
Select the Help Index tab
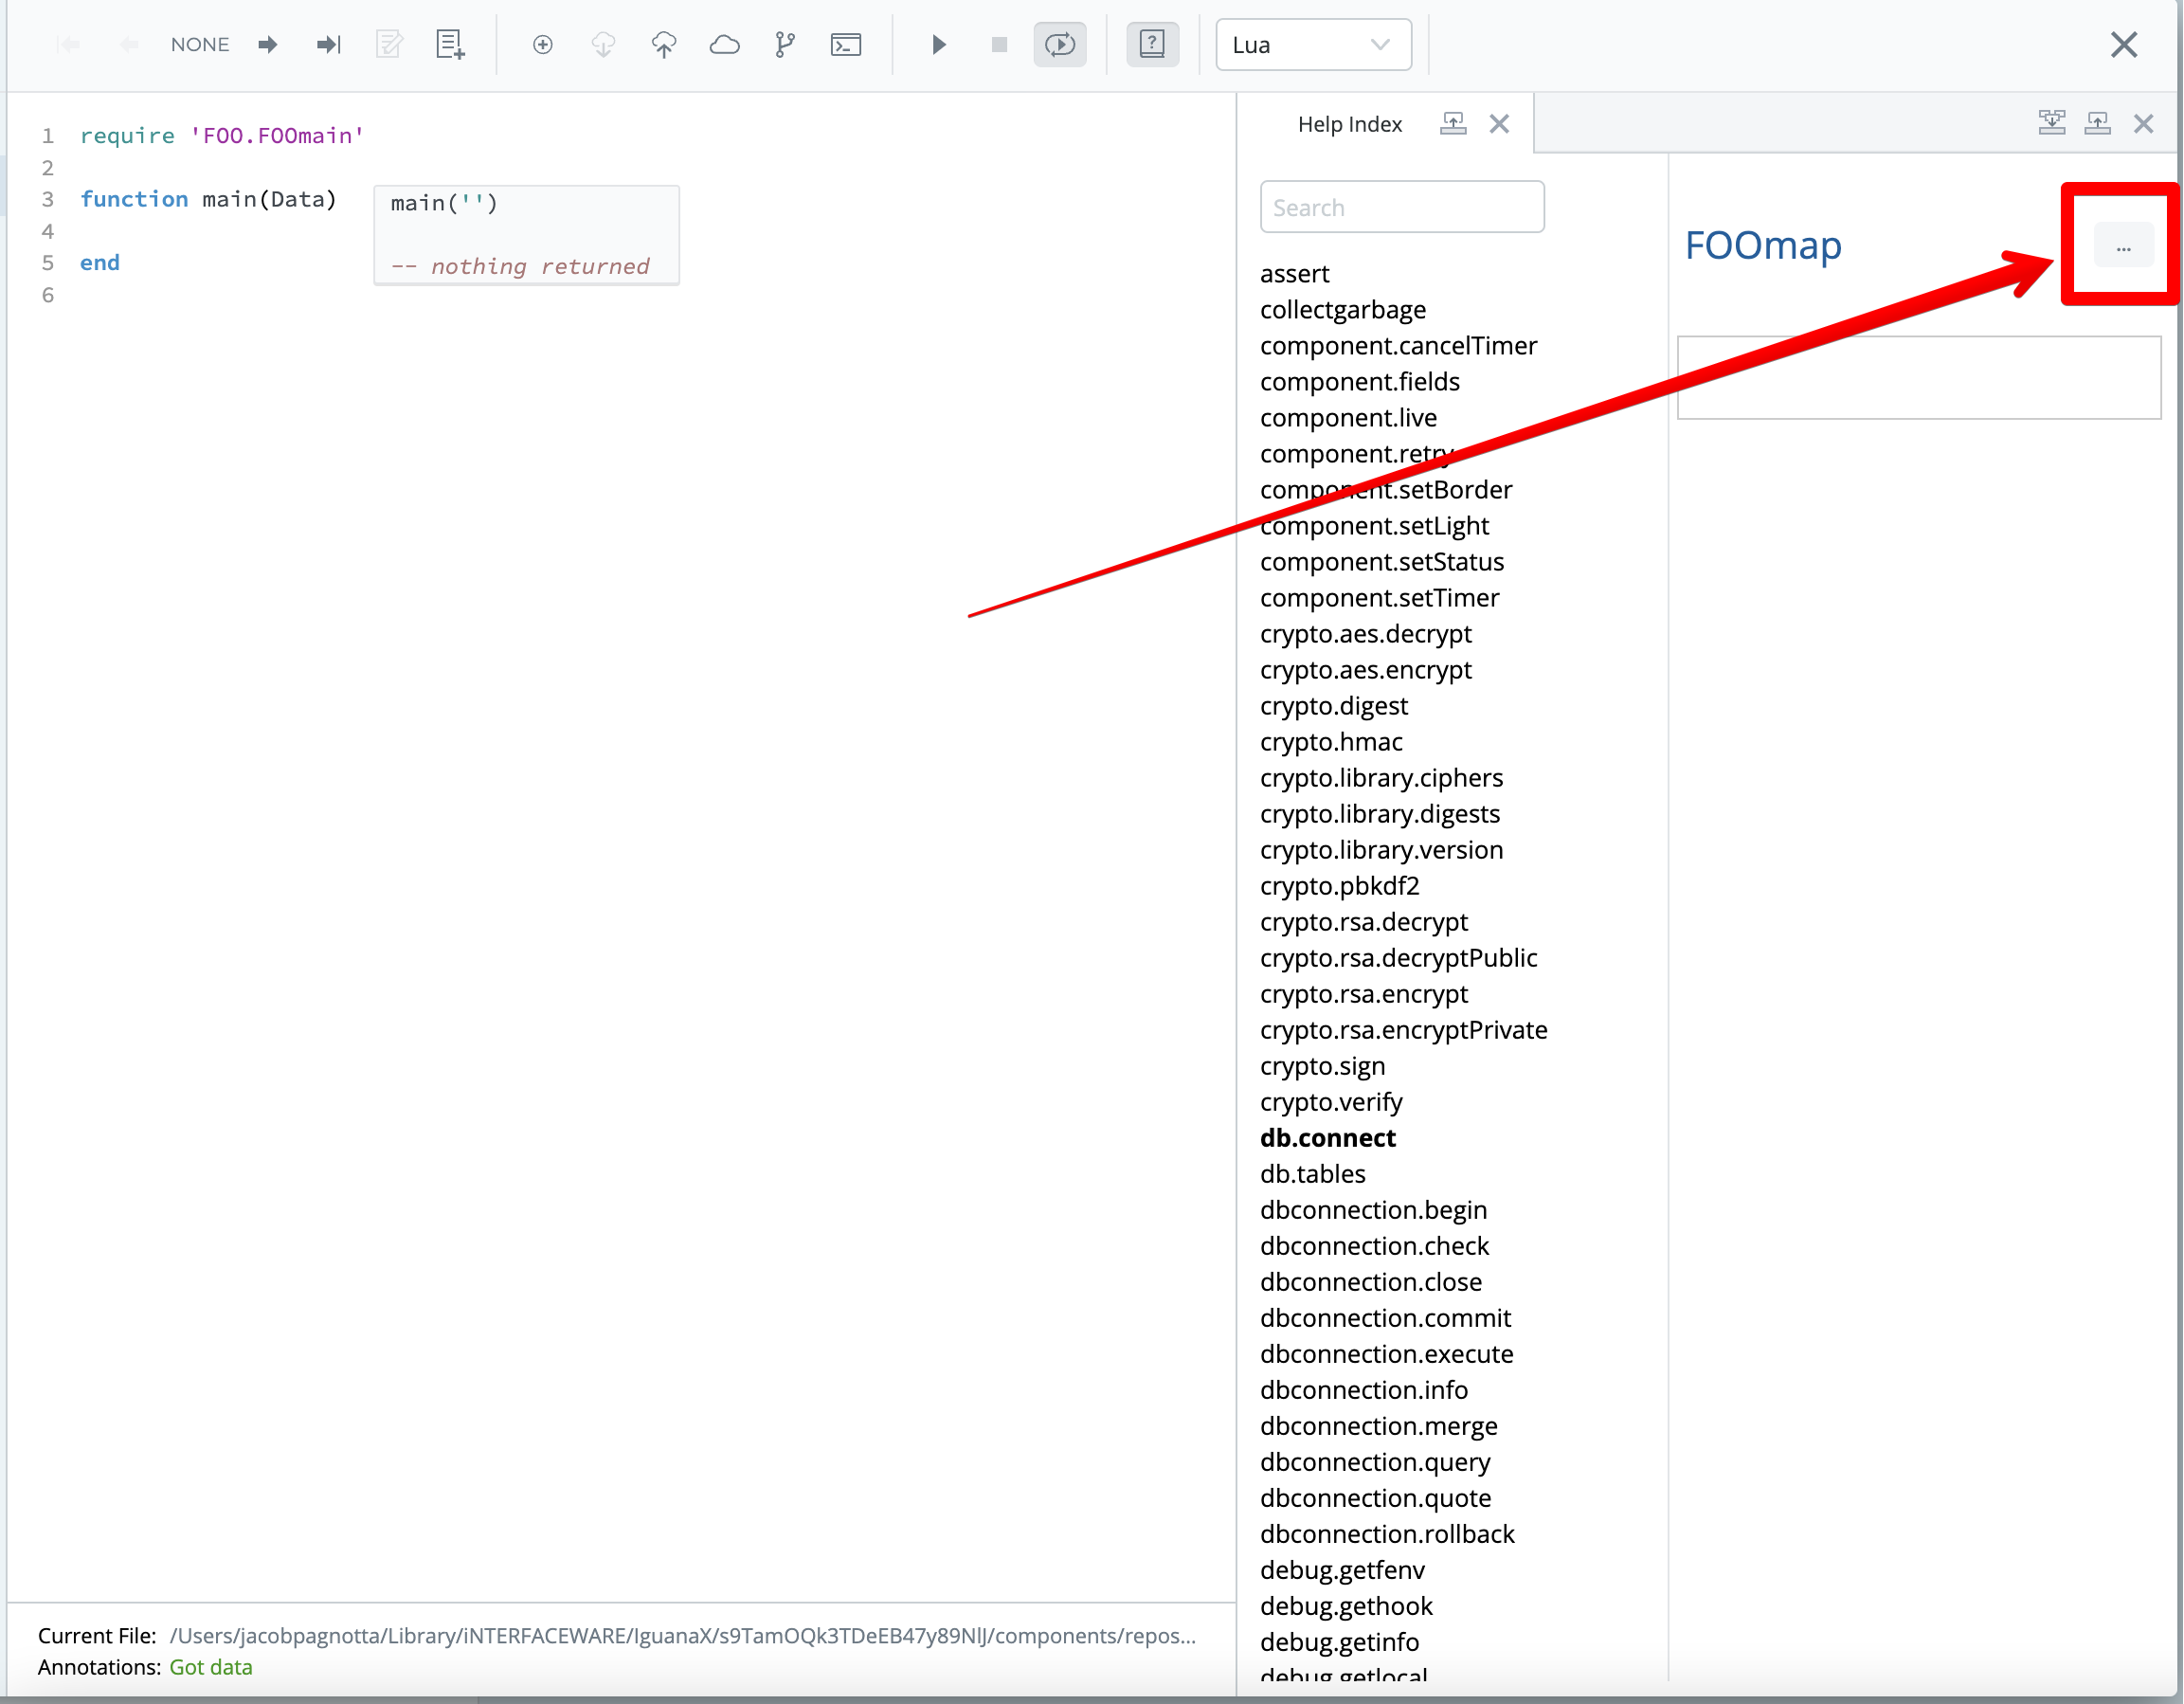pos(1349,124)
